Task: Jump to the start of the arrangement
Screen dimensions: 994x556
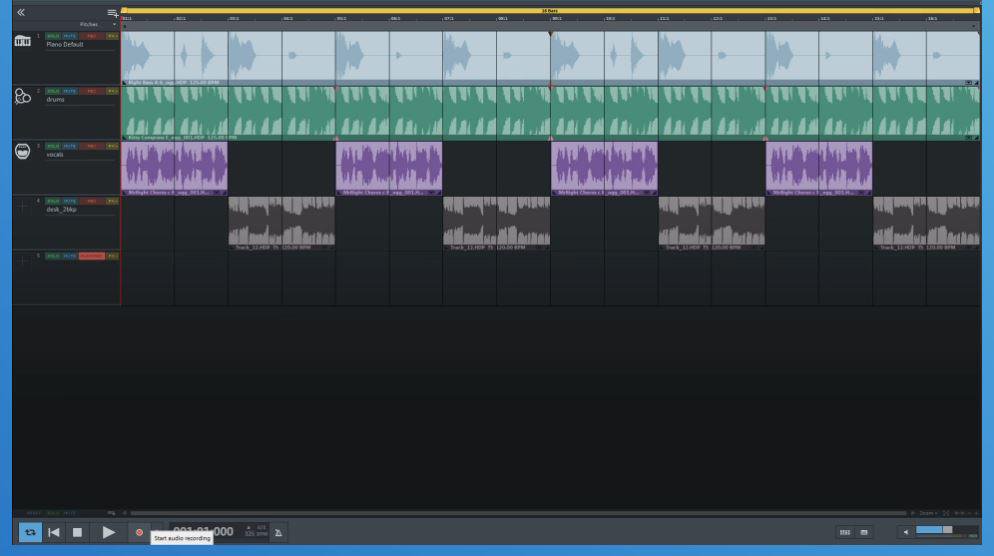Action: (54, 532)
